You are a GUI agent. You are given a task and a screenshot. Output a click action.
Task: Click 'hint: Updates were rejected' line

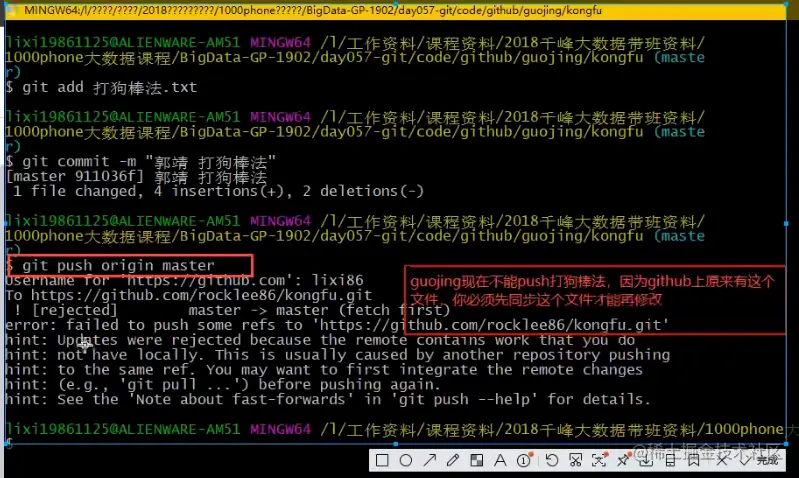pyautogui.click(x=320, y=339)
